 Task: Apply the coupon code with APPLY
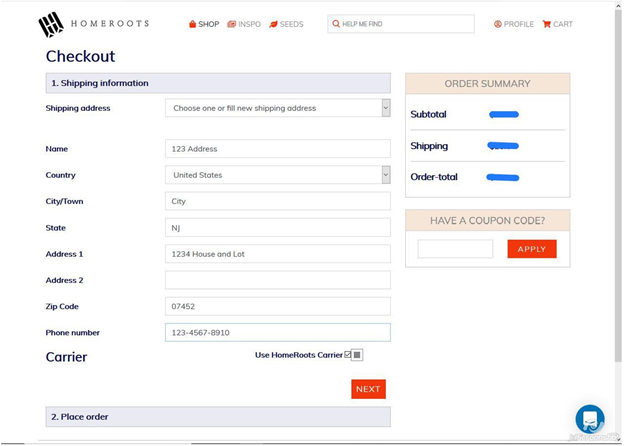pos(531,249)
